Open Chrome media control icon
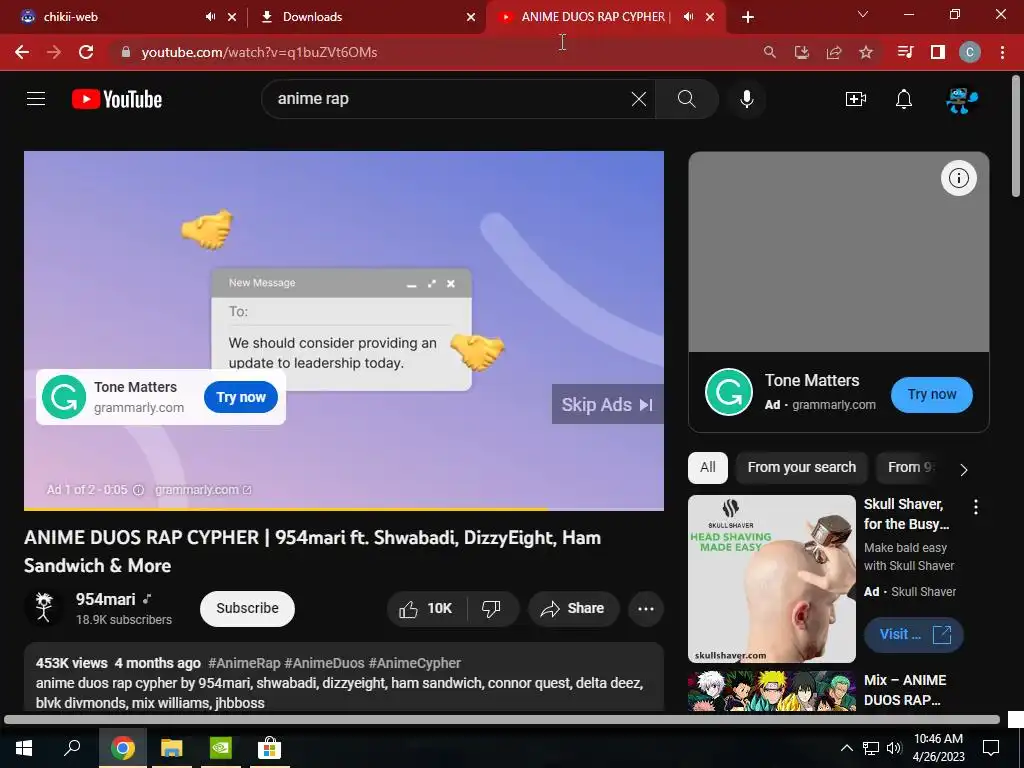The width and height of the screenshot is (1024, 768). [x=905, y=52]
